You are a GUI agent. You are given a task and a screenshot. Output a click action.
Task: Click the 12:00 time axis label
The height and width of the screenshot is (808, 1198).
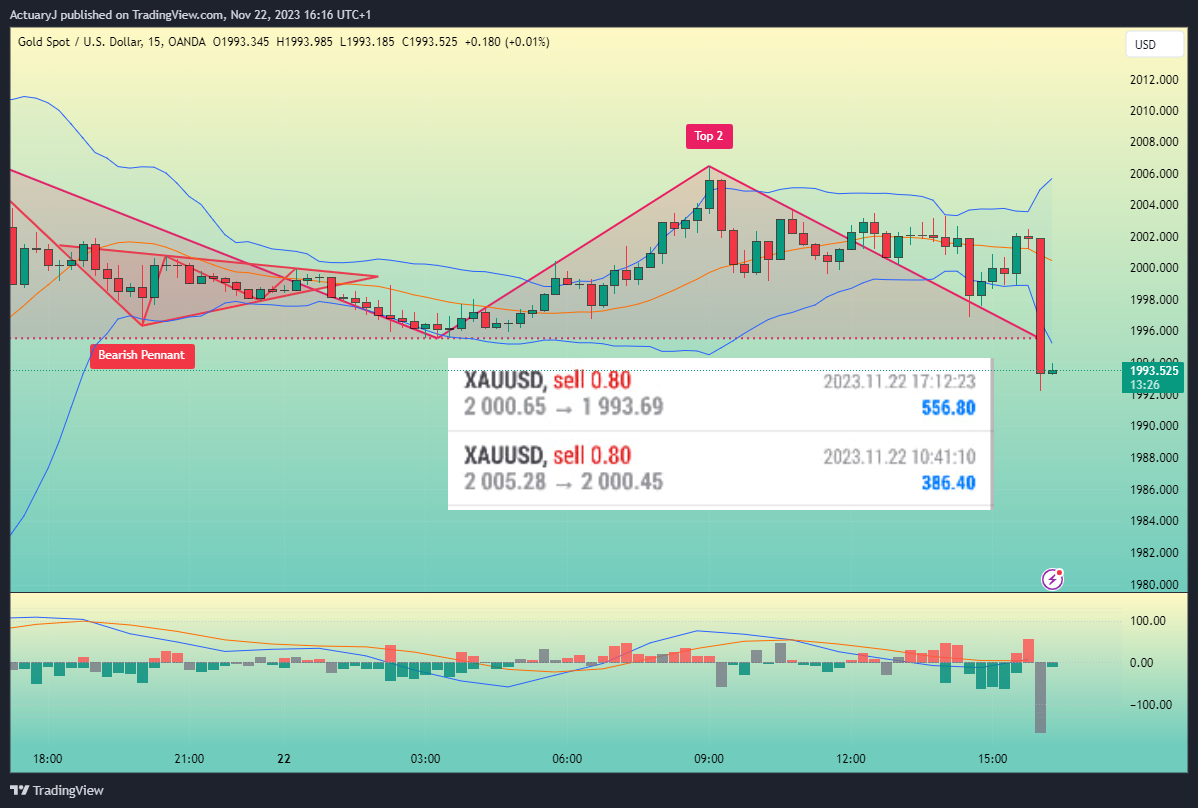[851, 759]
